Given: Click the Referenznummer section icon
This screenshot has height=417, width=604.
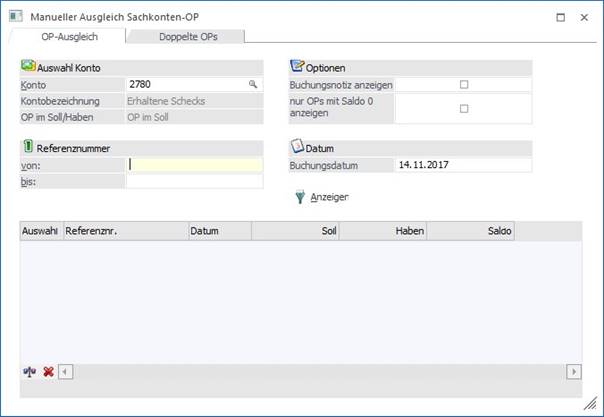Looking at the screenshot, I should point(27,146).
